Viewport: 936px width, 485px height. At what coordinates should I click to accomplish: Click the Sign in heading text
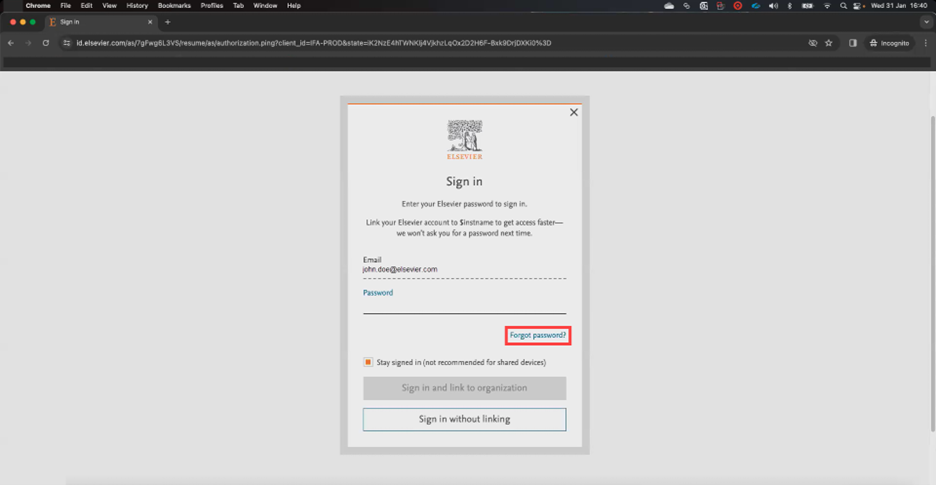pyautogui.click(x=464, y=182)
